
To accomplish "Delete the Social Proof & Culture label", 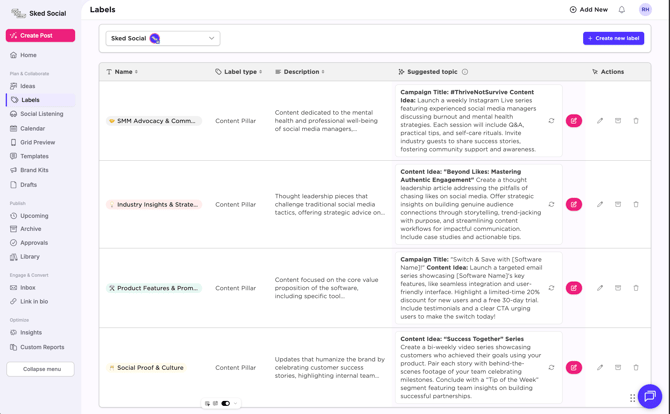I will point(636,367).
